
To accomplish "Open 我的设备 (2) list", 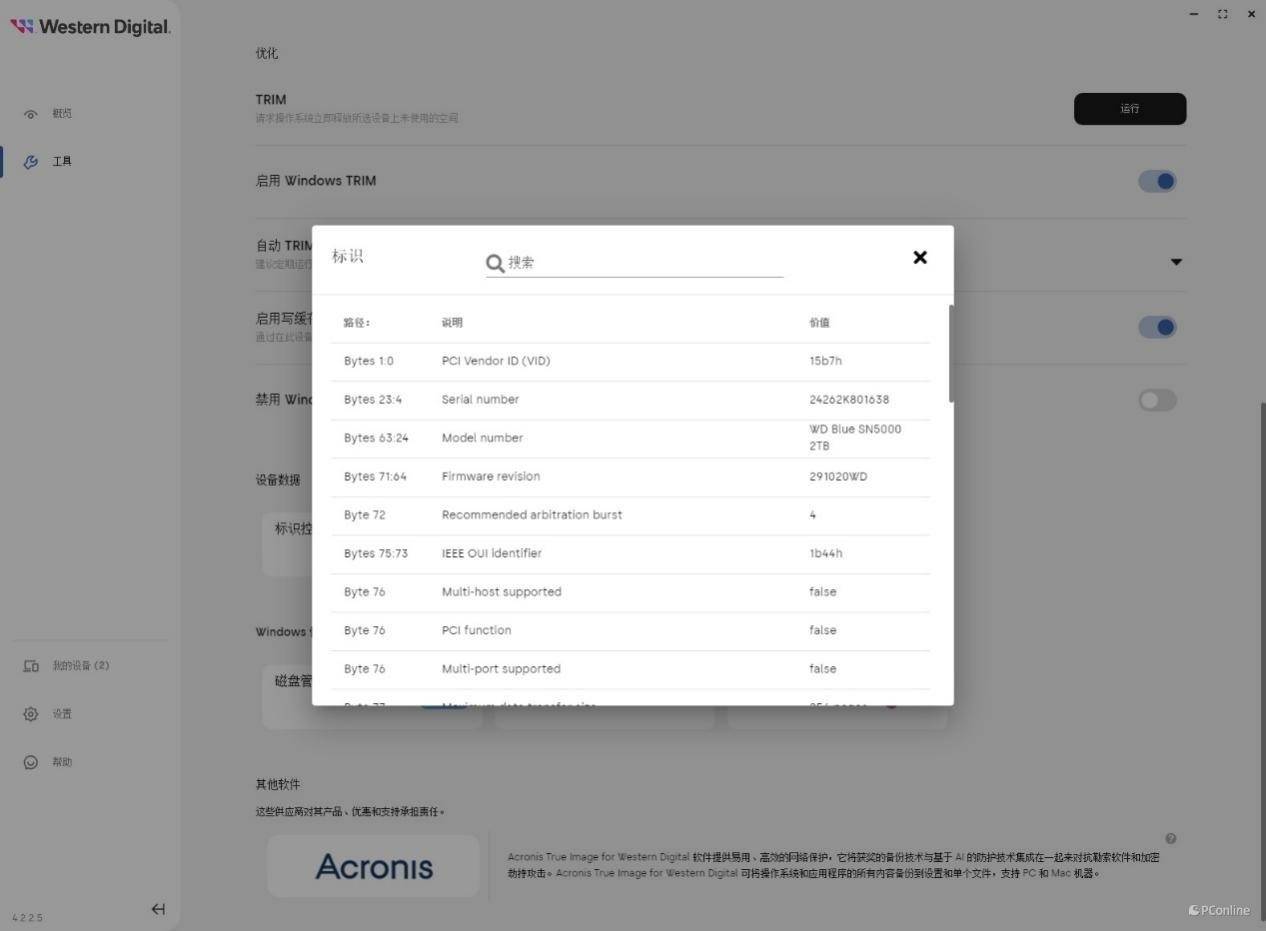I will click(x=81, y=666).
